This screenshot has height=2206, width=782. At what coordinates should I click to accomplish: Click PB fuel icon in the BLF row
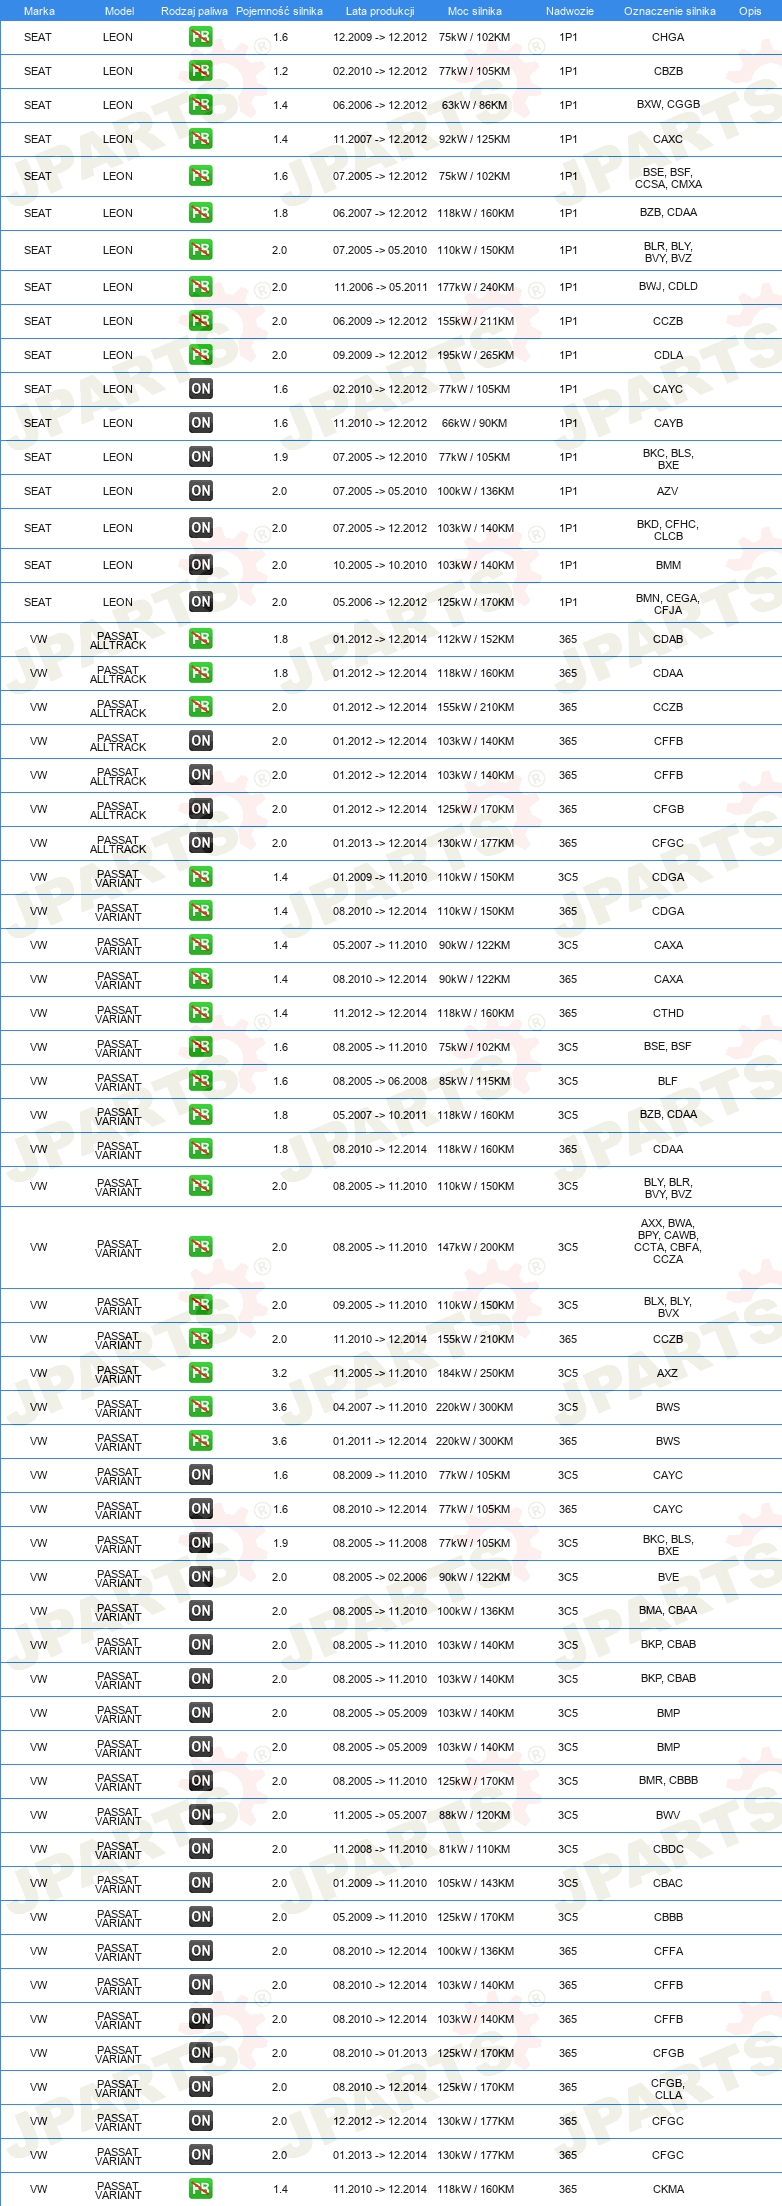tap(201, 1081)
